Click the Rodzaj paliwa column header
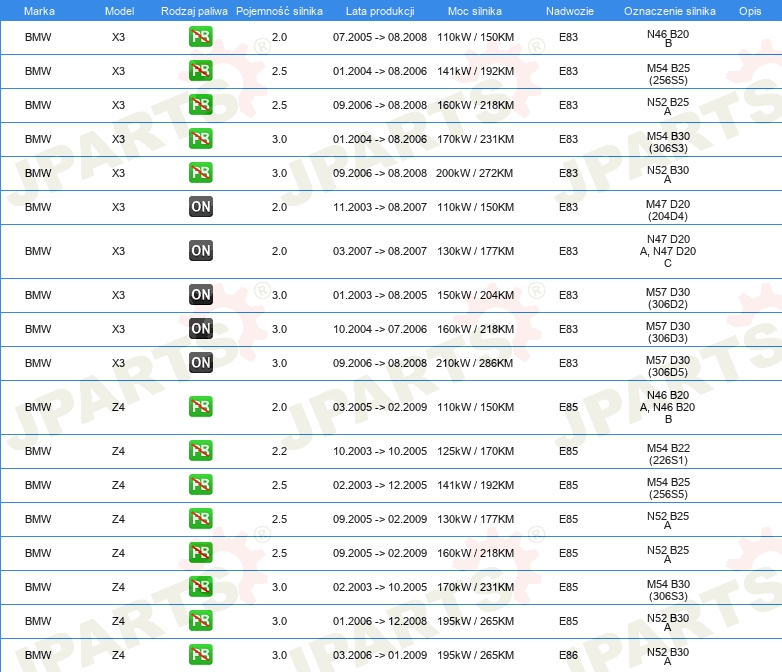This screenshot has height=672, width=782. 194,11
